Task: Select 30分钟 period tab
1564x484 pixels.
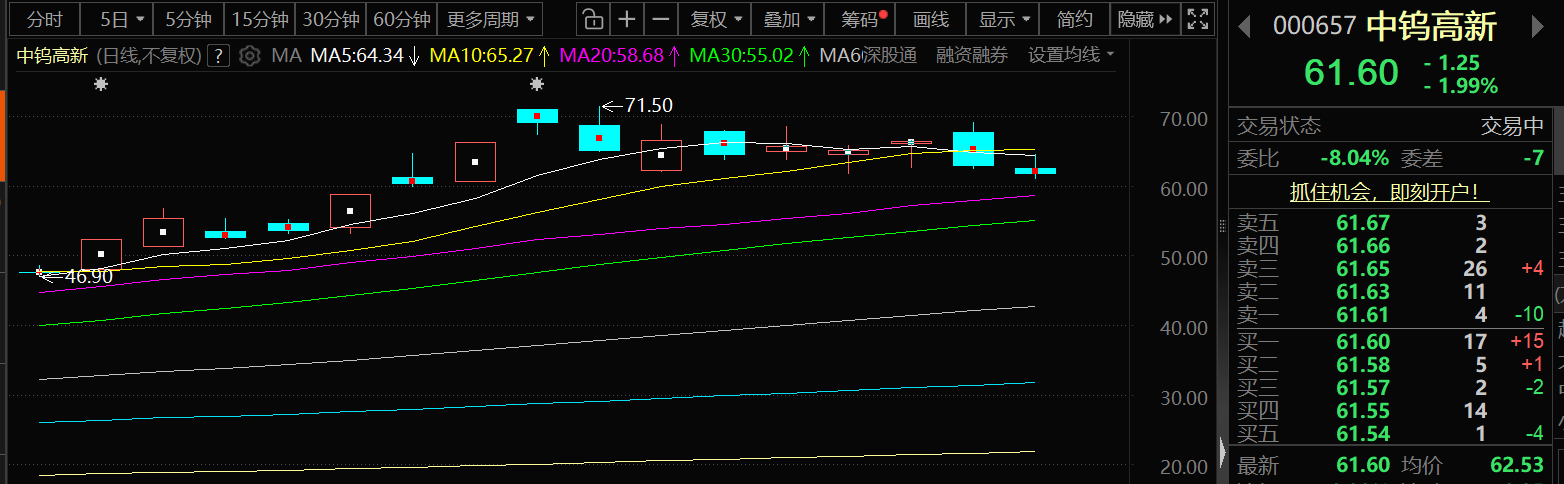Action: [x=331, y=19]
